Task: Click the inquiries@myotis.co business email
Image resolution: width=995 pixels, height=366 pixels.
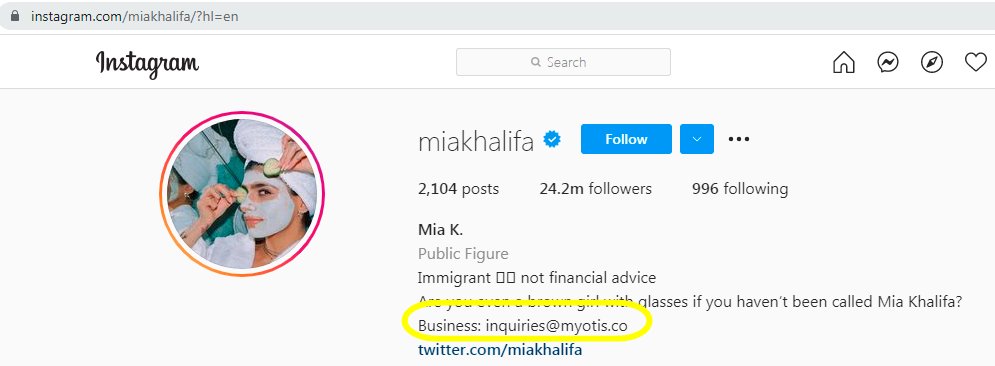Action: 557,326
